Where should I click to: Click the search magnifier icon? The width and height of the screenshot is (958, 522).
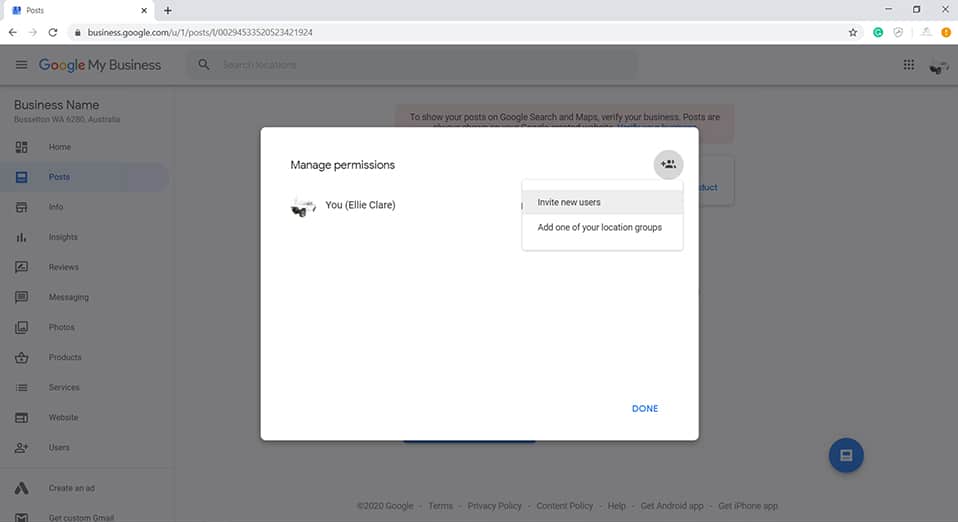tap(203, 64)
